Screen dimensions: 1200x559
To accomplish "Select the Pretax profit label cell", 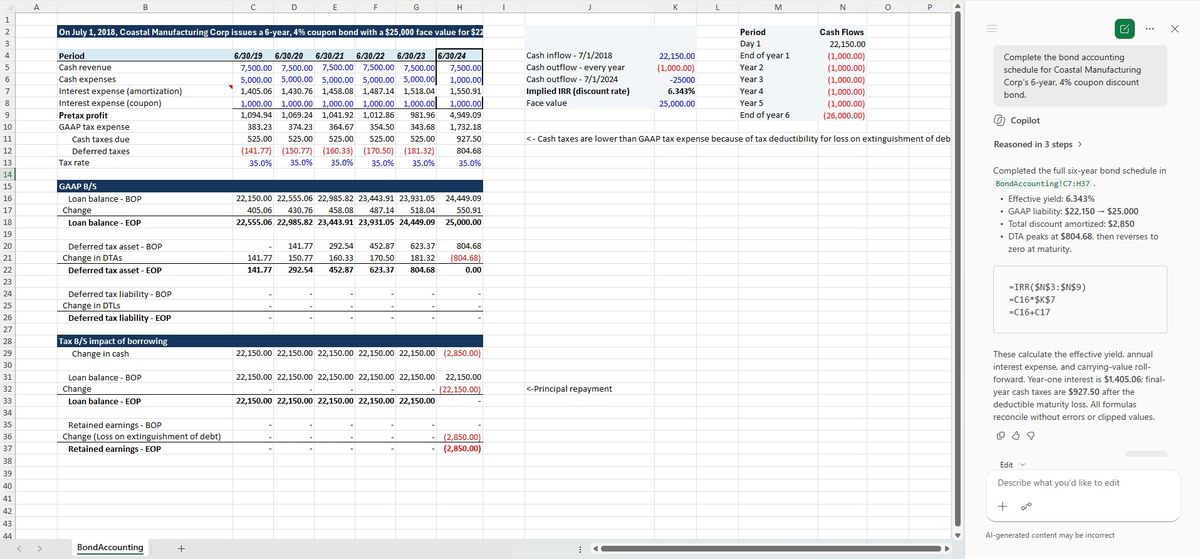I will [x=144, y=115].
